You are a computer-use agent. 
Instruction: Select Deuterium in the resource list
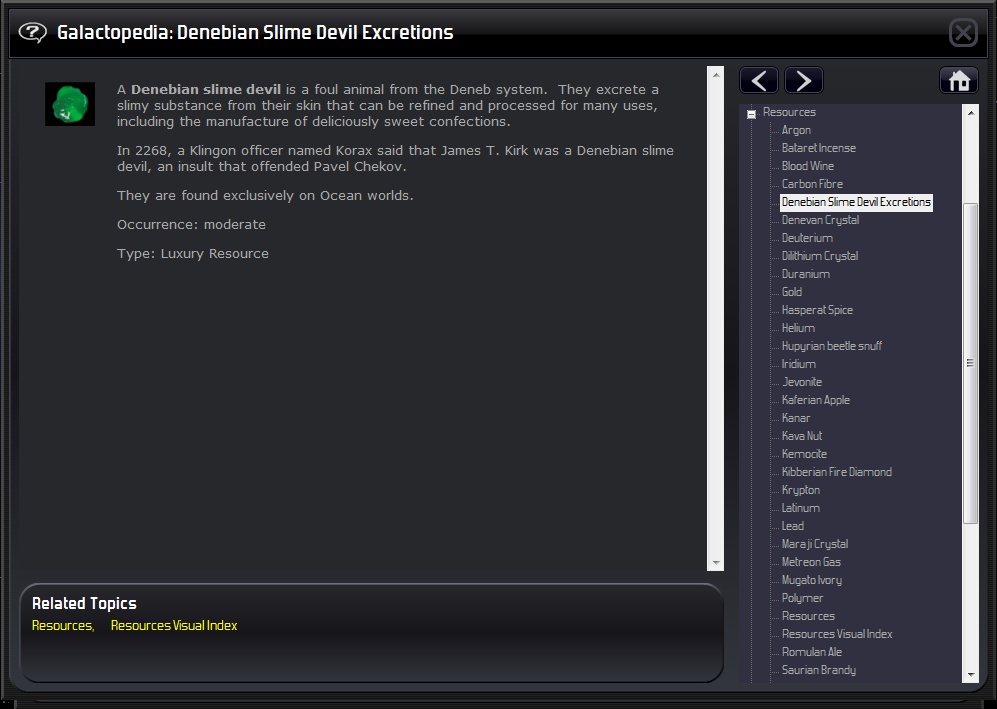807,238
